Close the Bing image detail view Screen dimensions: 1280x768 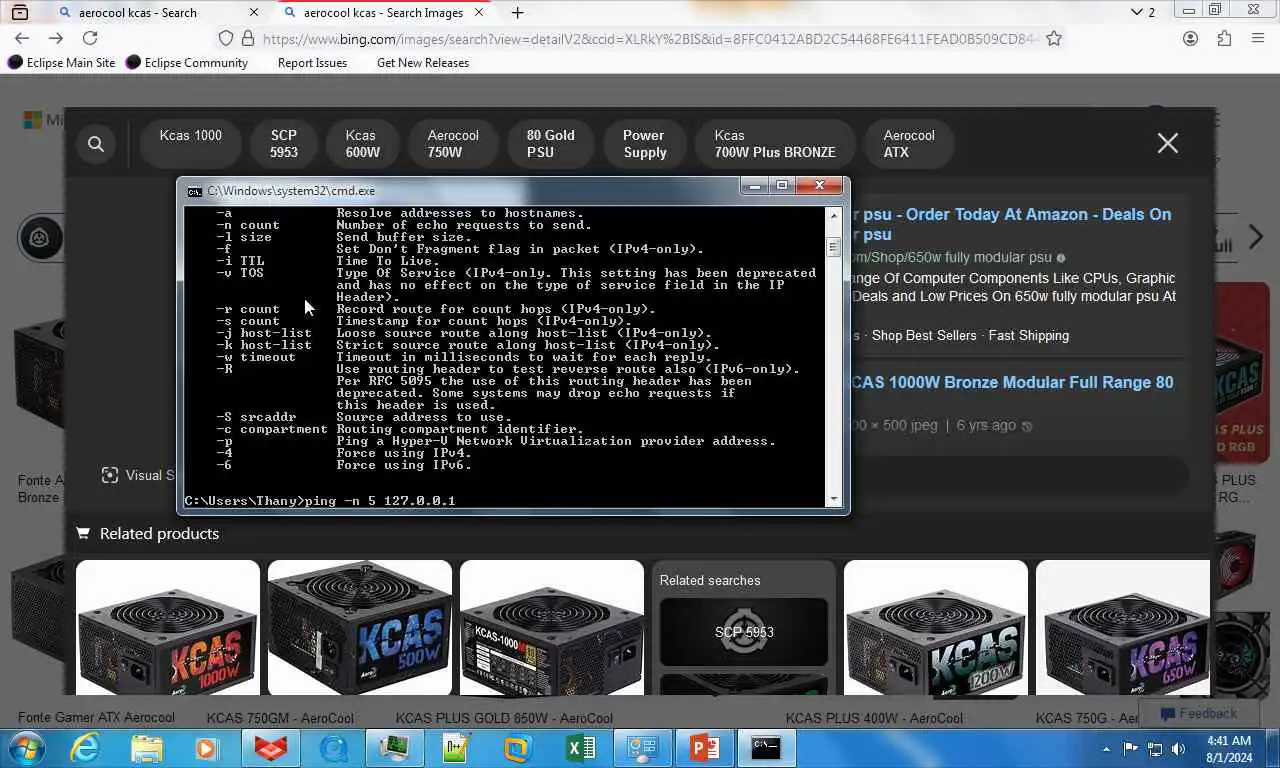(x=1167, y=143)
